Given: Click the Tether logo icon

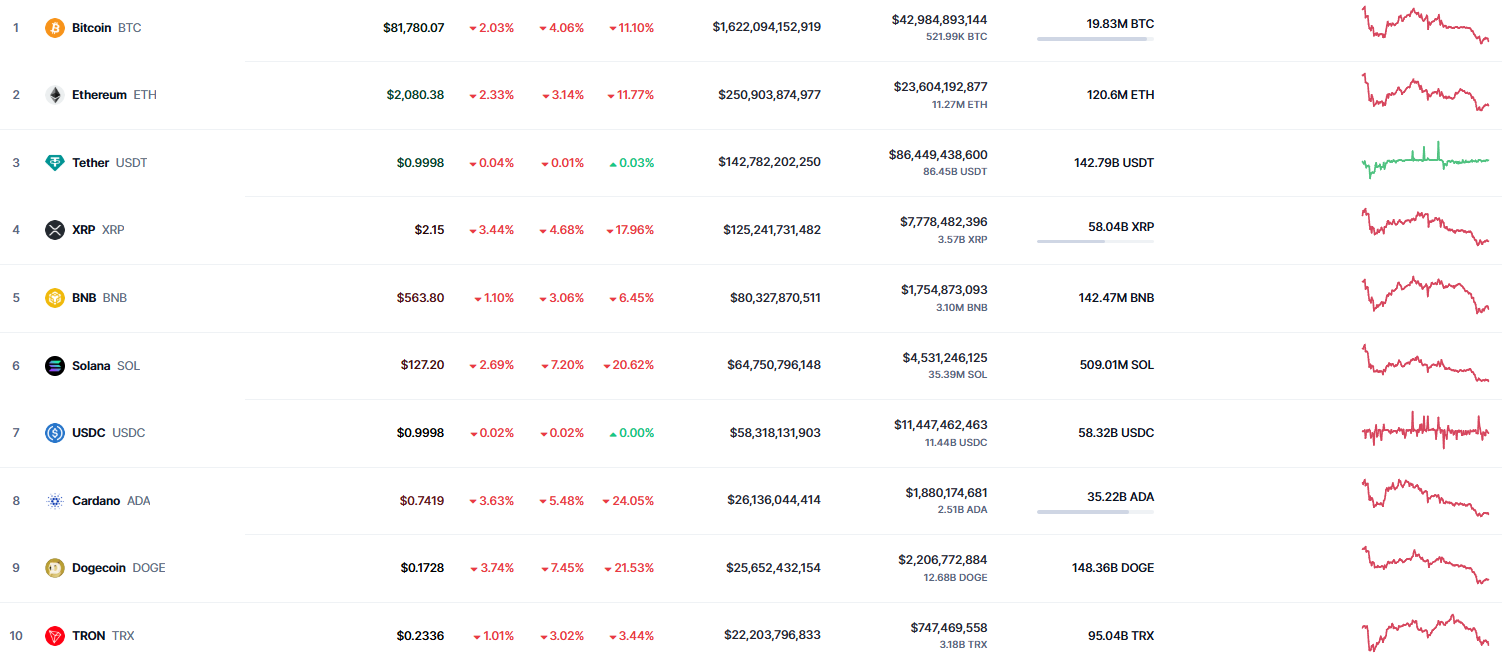Looking at the screenshot, I should point(55,162).
